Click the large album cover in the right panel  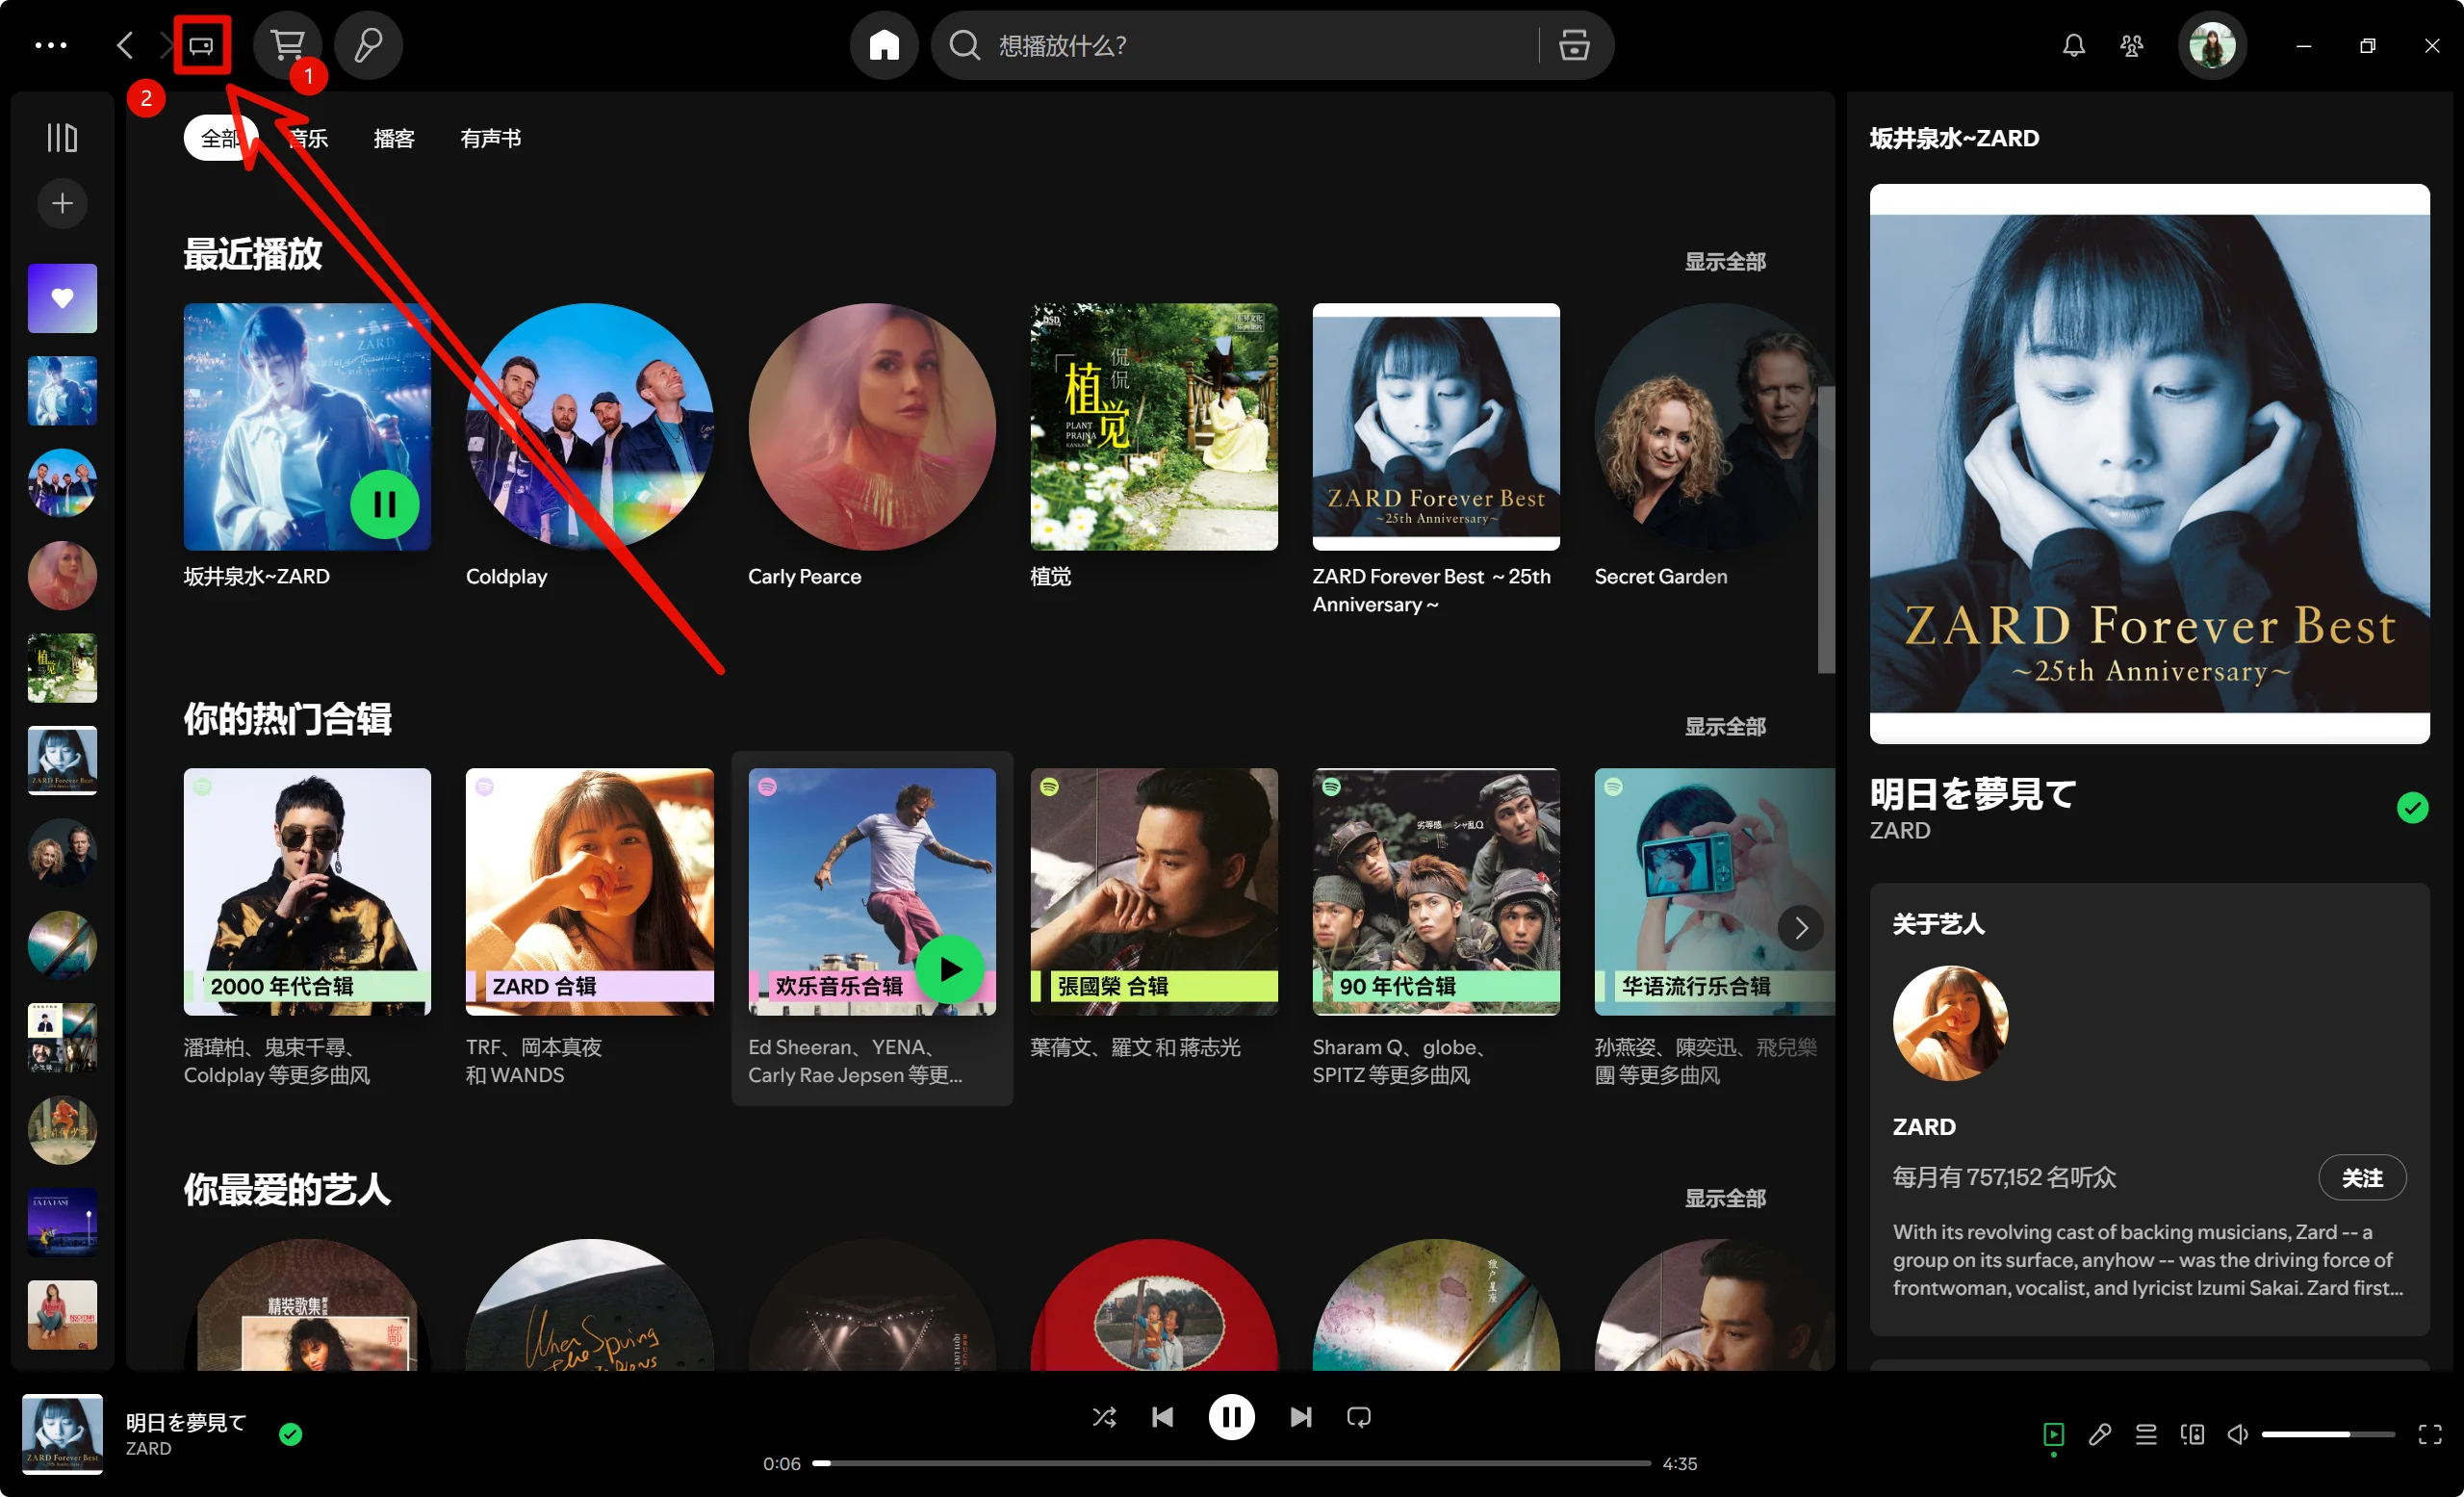(x=2150, y=463)
